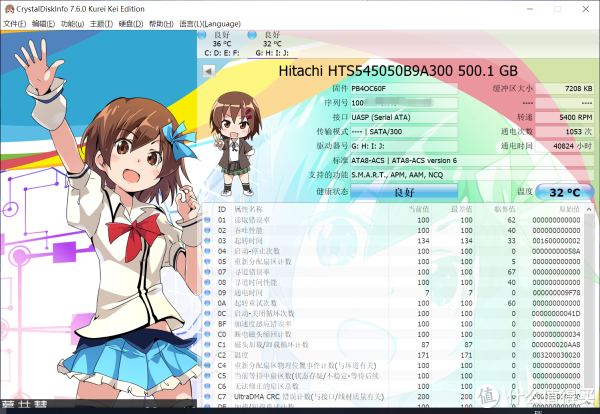This screenshot has width=600, height=414.
Task: Open the 功能(u) menu
Action: [x=72, y=24]
